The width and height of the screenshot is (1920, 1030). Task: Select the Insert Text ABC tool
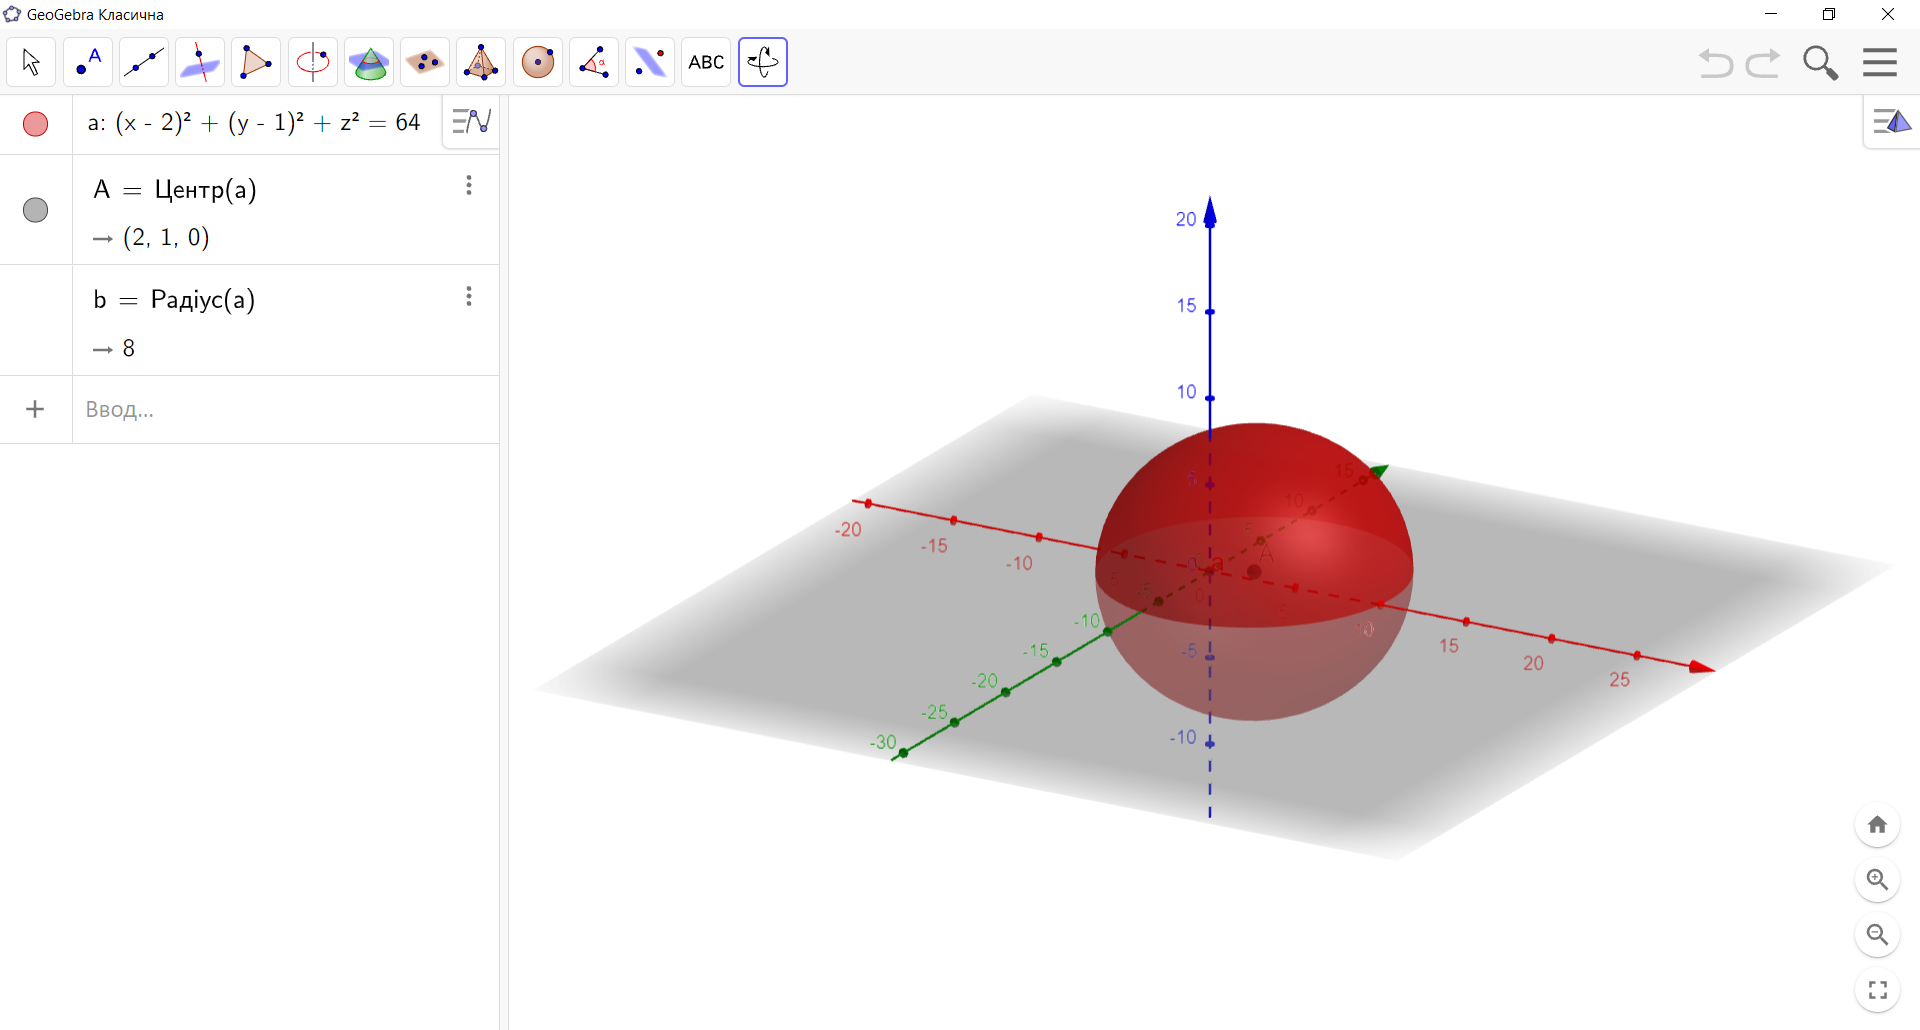point(706,61)
